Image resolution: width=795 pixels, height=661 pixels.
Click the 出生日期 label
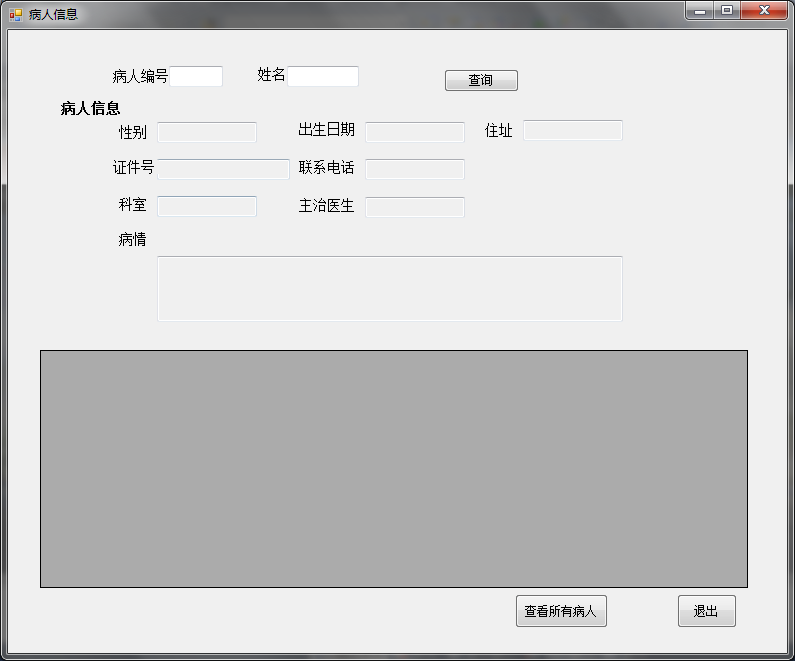pos(327,130)
